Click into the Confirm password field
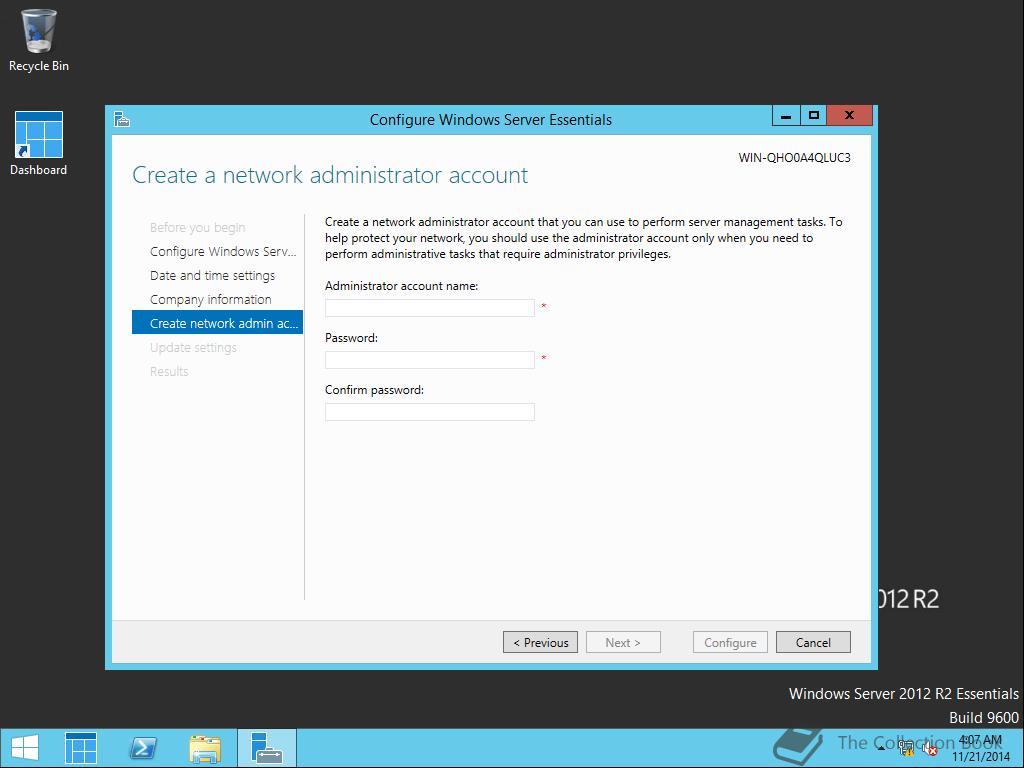Screen dimensions: 1024x768 pos(430,411)
